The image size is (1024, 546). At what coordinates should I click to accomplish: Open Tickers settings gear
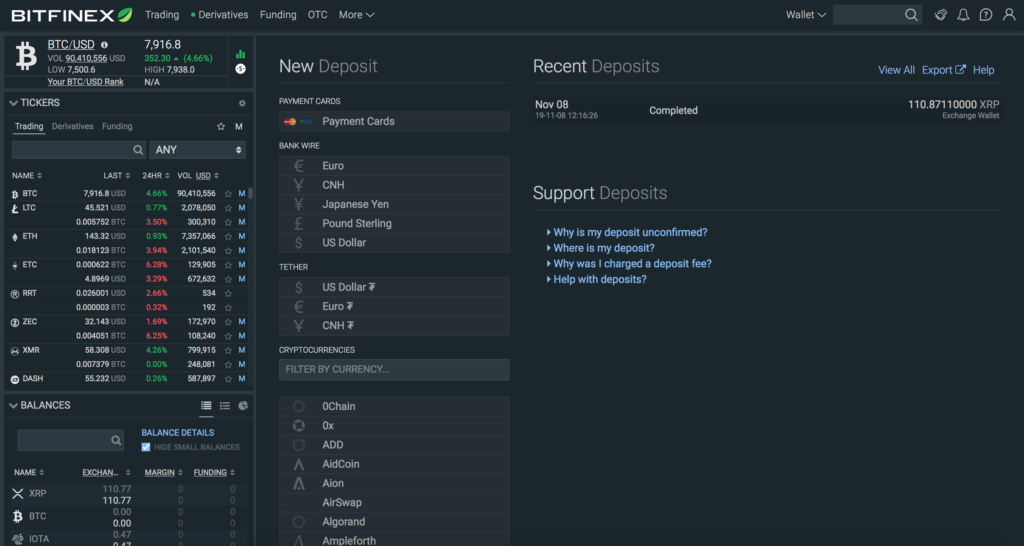click(242, 103)
